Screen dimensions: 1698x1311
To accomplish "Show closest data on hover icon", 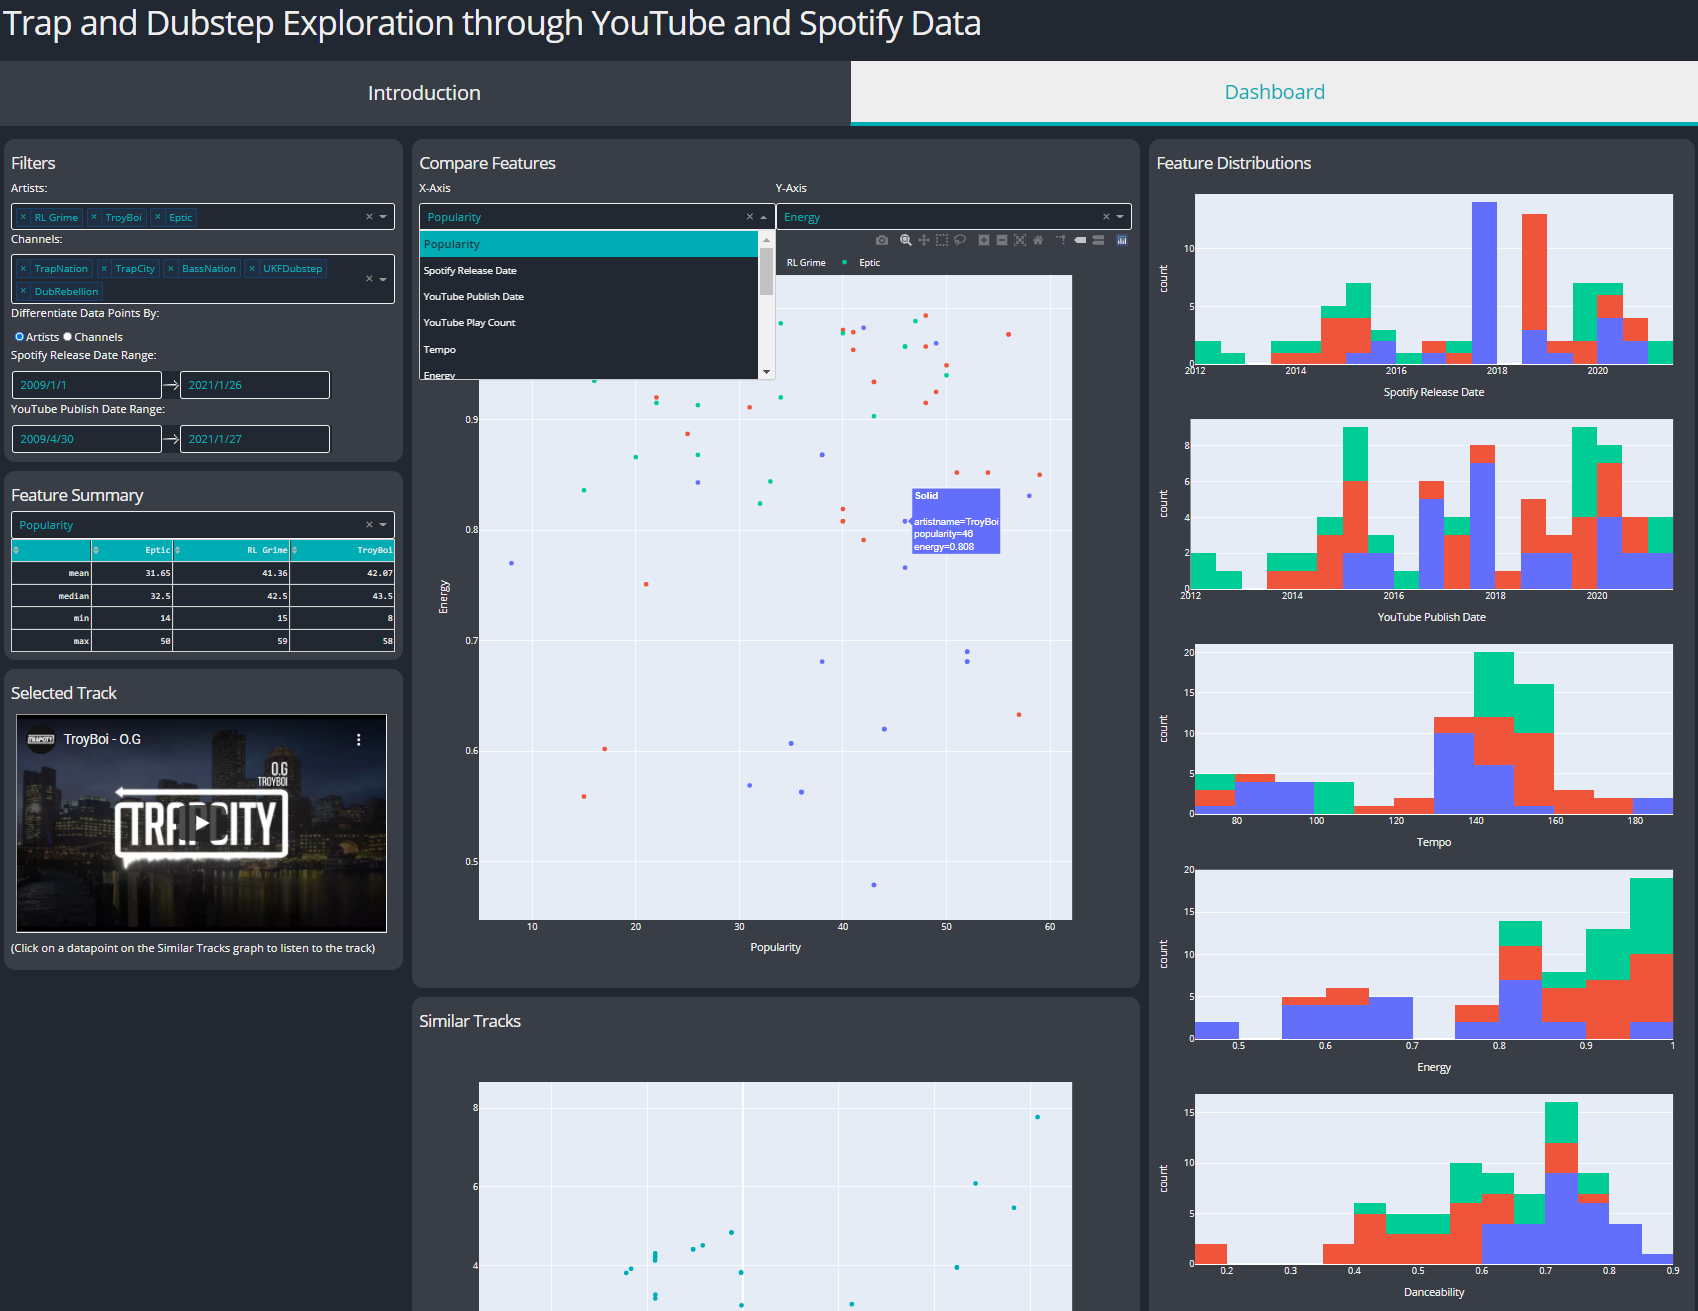I will point(1080,240).
